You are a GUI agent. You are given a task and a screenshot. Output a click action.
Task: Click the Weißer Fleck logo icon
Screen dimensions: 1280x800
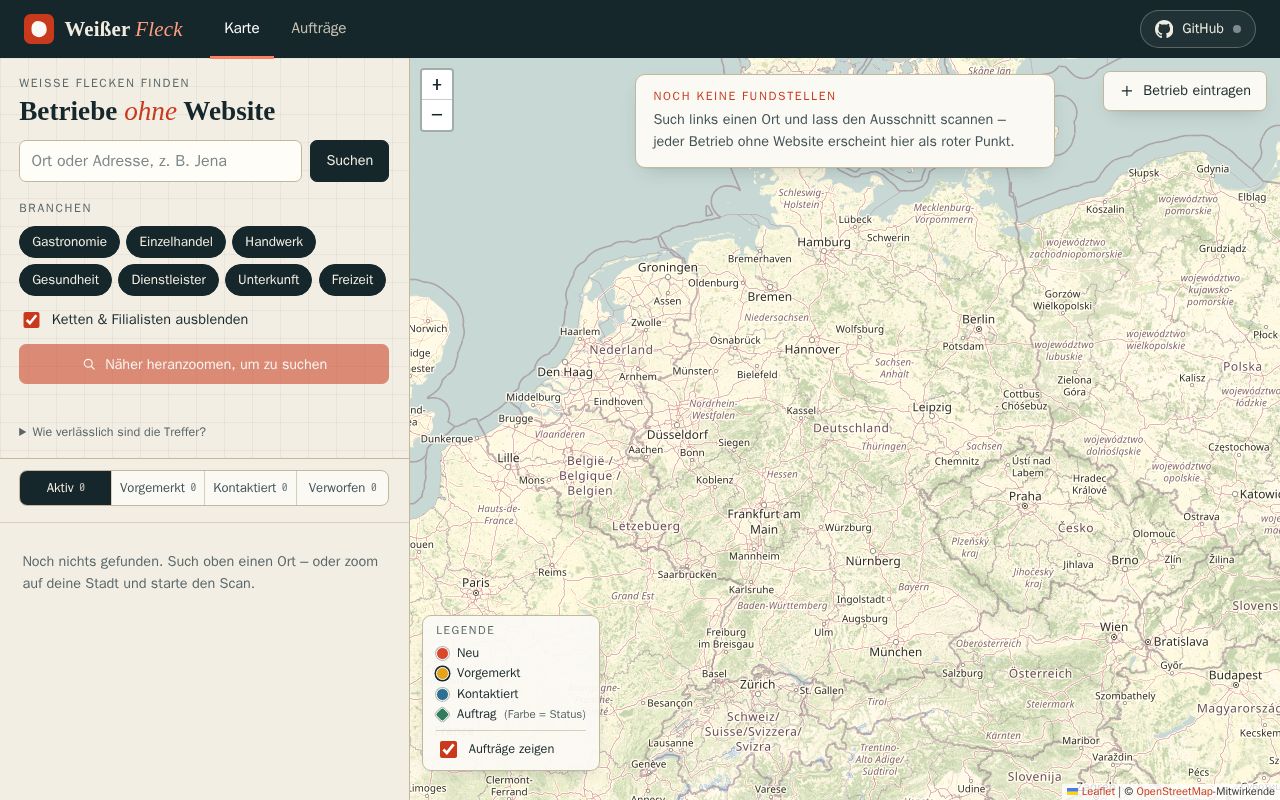point(39,29)
